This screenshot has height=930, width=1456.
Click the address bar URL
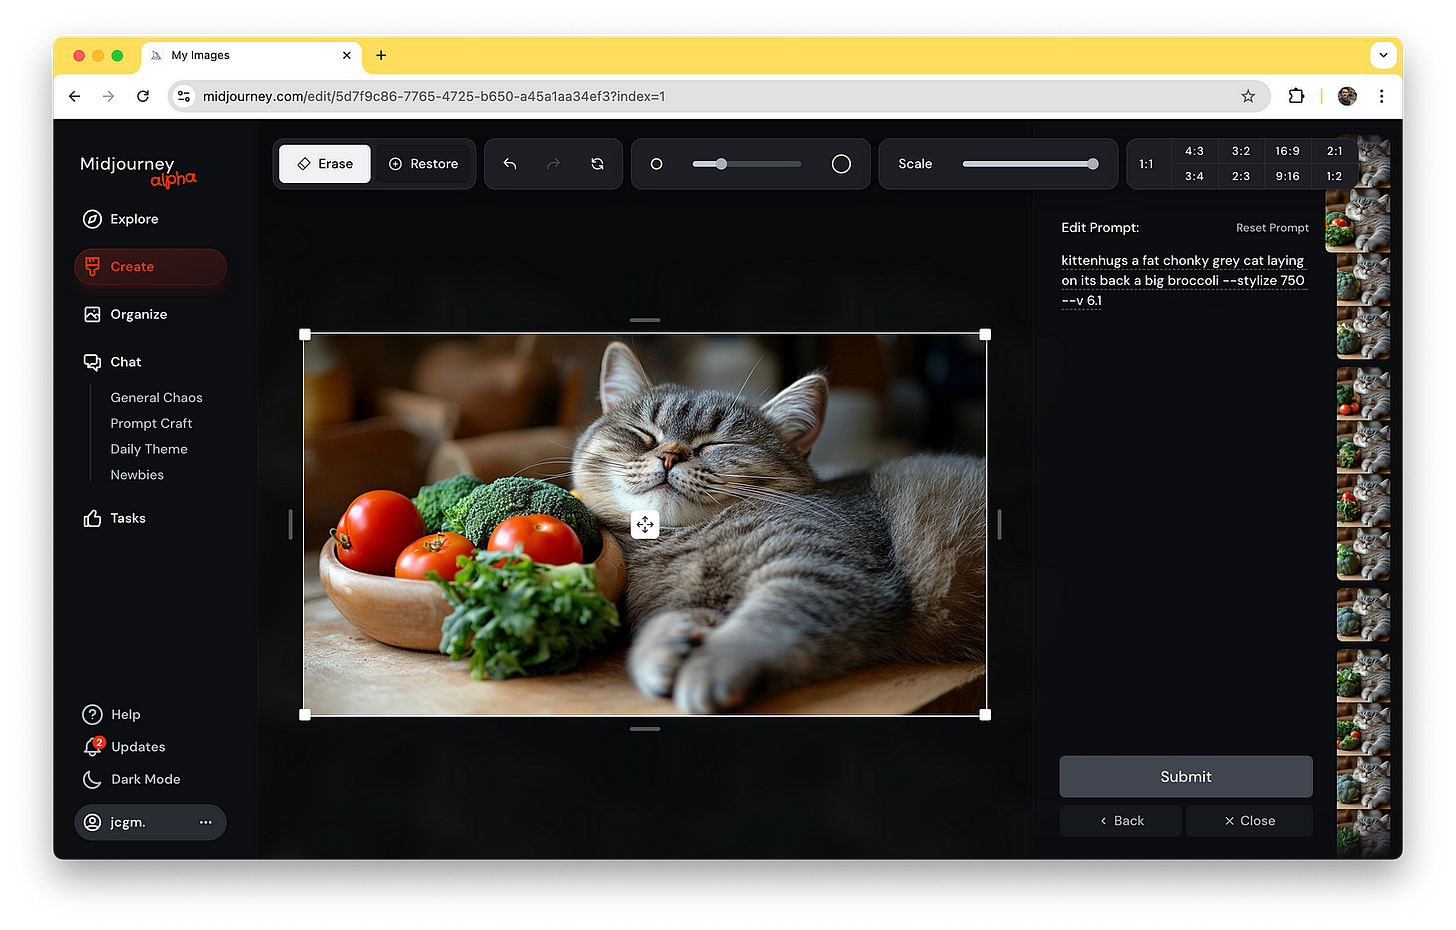coord(434,96)
